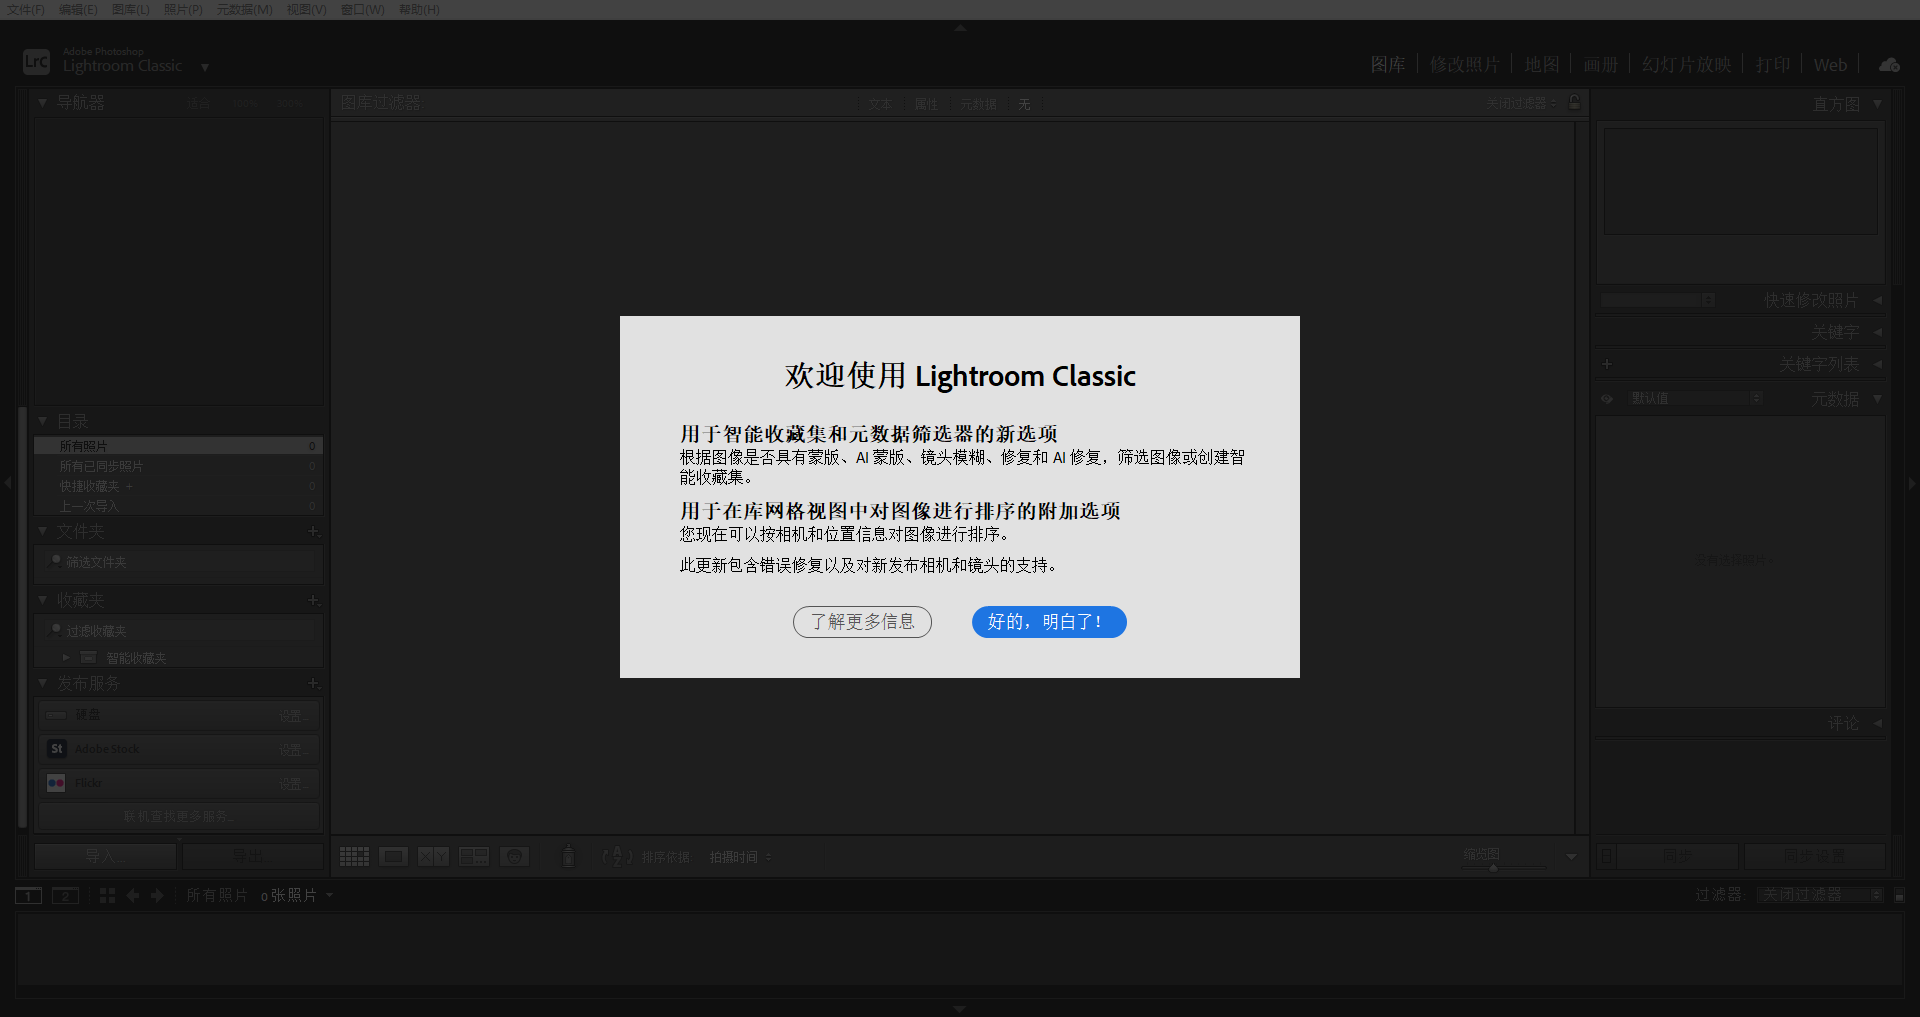This screenshot has height=1017, width=1920.
Task: Expand the 快速修改照片 panel
Action: [x=1877, y=300]
